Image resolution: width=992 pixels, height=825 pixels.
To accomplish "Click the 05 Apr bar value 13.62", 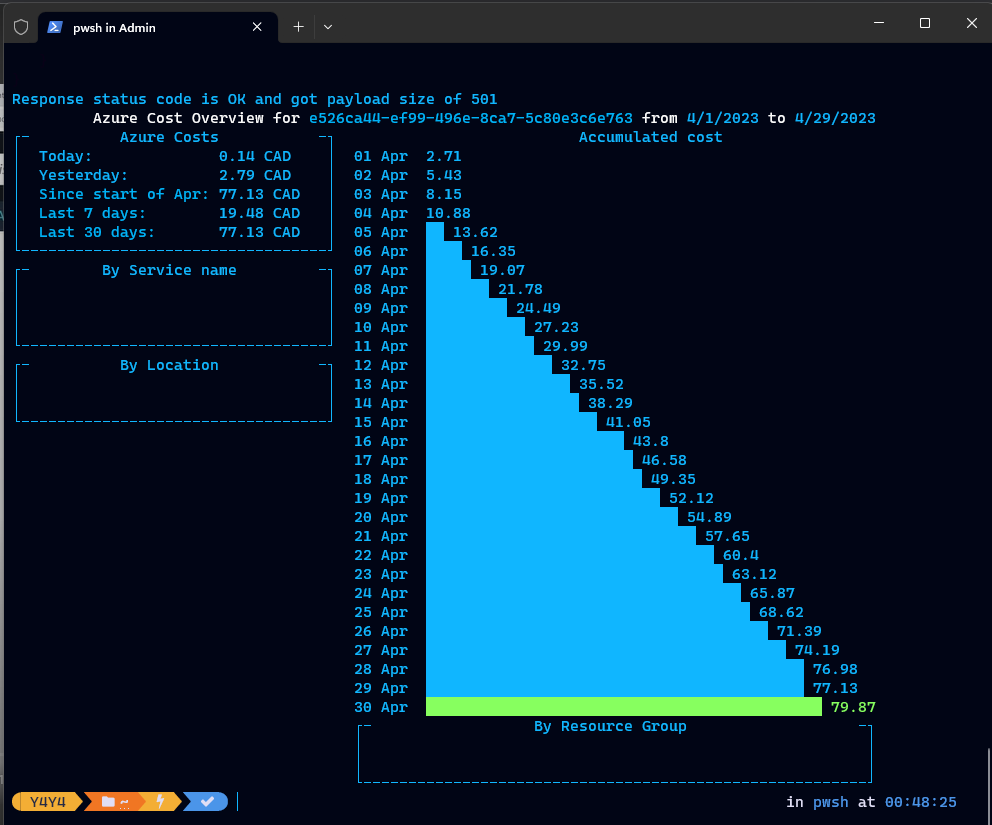I will point(475,232).
